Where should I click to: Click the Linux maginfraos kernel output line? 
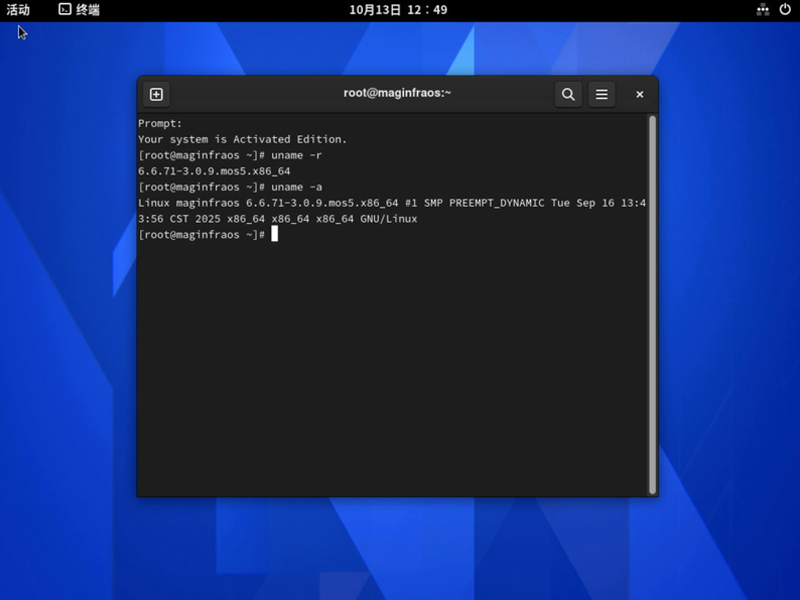tap(390, 203)
